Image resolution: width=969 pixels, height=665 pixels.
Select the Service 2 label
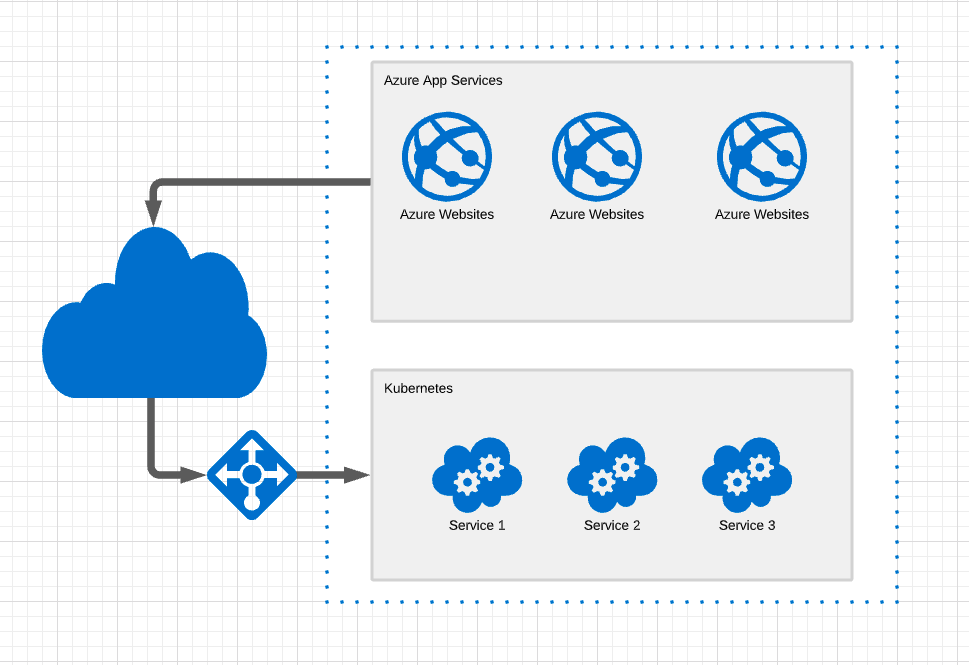point(611,525)
